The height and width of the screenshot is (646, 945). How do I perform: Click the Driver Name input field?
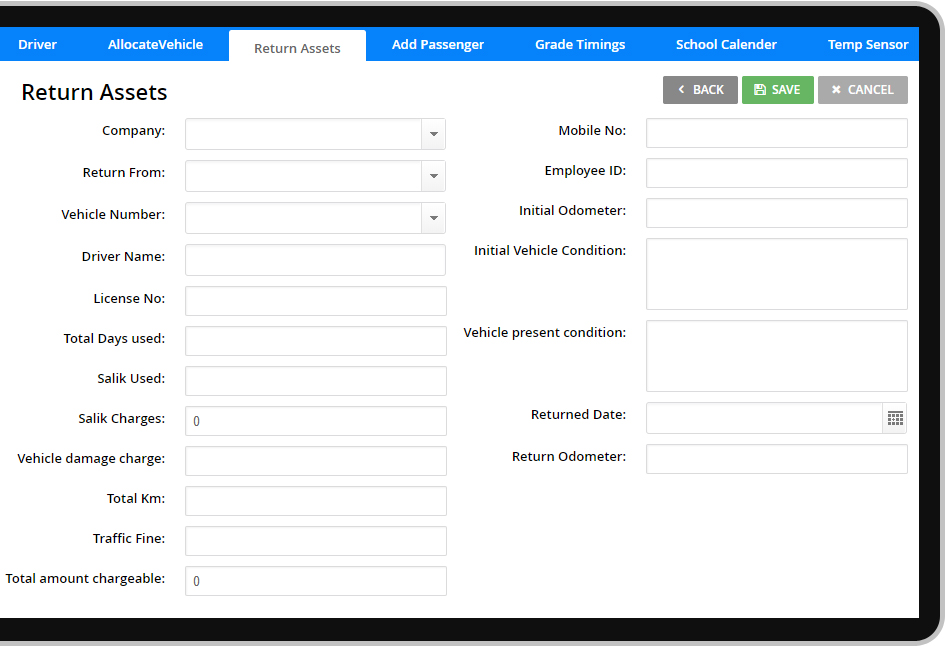click(x=315, y=260)
